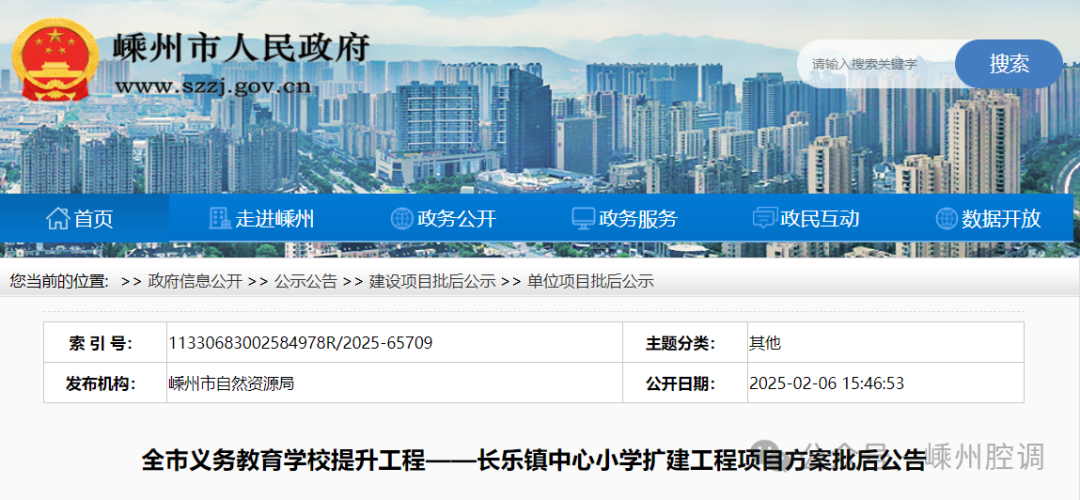
Task: Click the publish date 2025-02-06 15:46:53
Action: (x=827, y=383)
